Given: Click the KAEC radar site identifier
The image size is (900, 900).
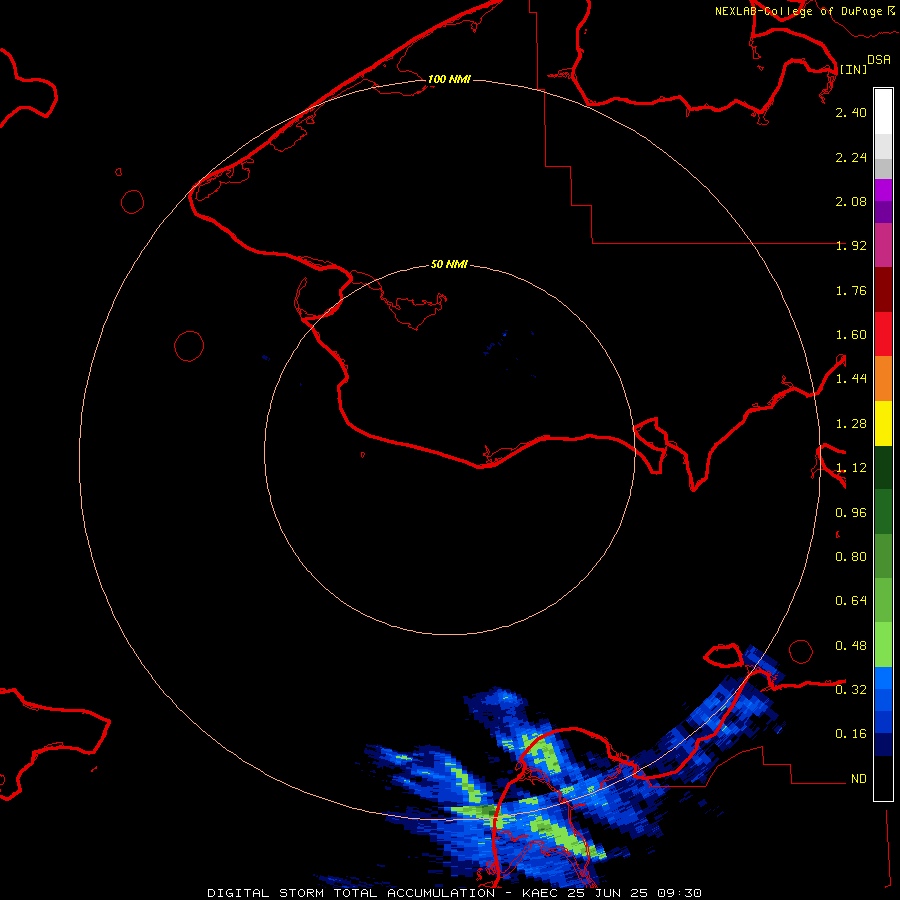Looking at the screenshot, I should click(540, 893).
